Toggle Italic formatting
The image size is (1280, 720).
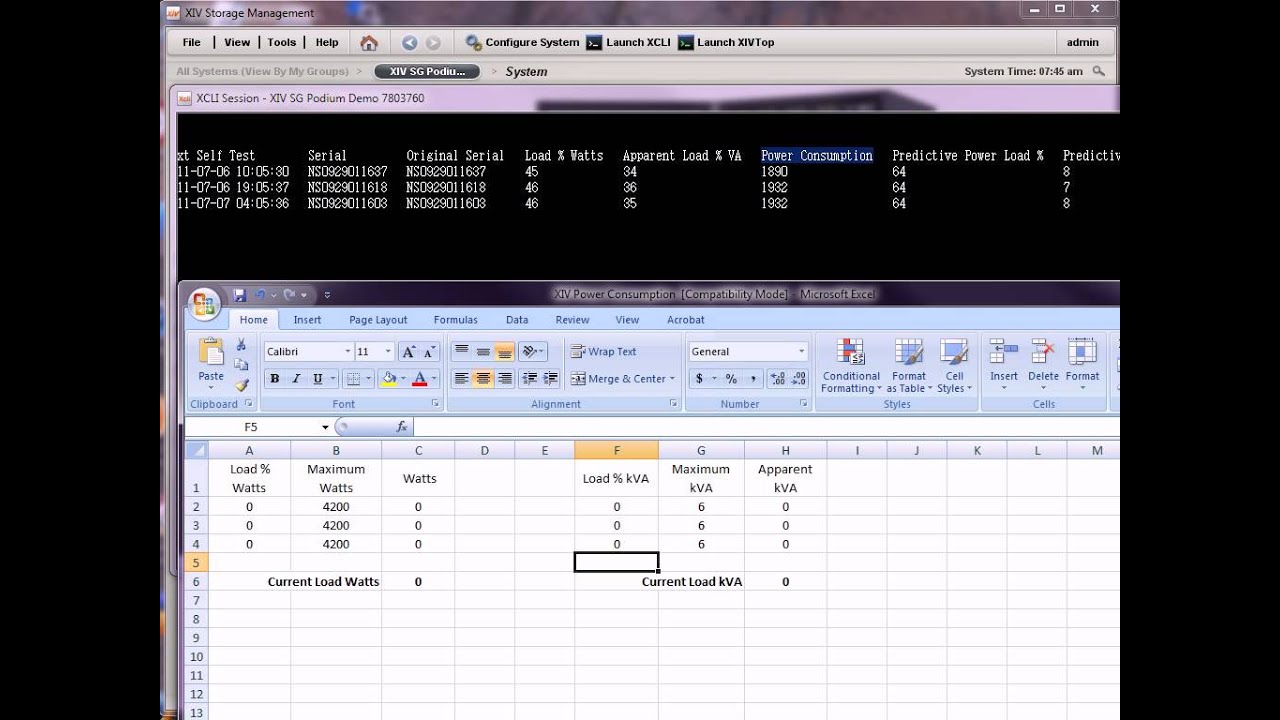coord(296,379)
